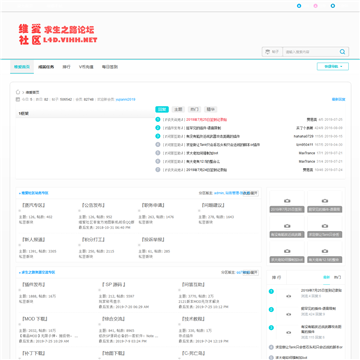Screen dimensions: 360x360
Task: Select the 最新 tab in ranking sidebar
Action: coord(326,277)
